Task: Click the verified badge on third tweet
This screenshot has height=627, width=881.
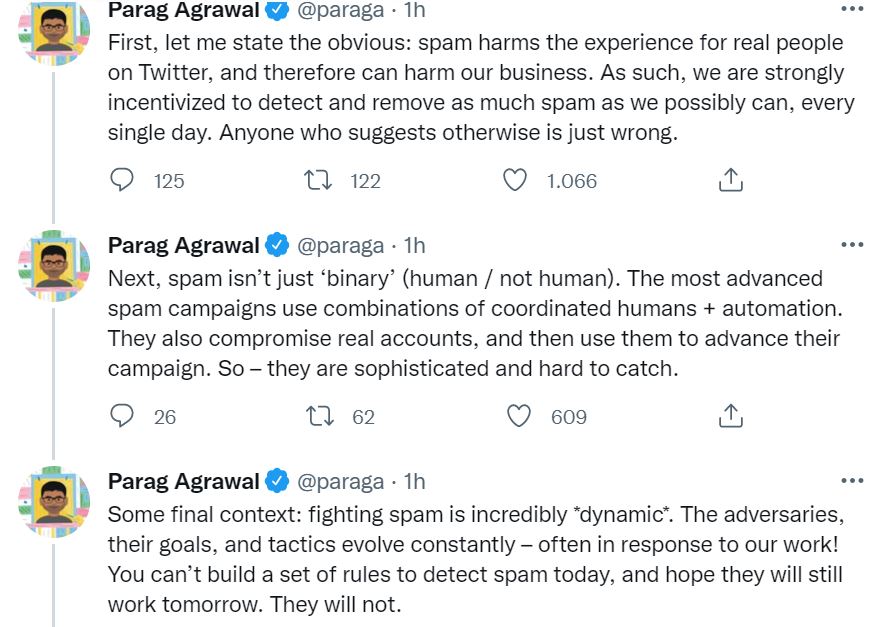Action: tap(278, 481)
